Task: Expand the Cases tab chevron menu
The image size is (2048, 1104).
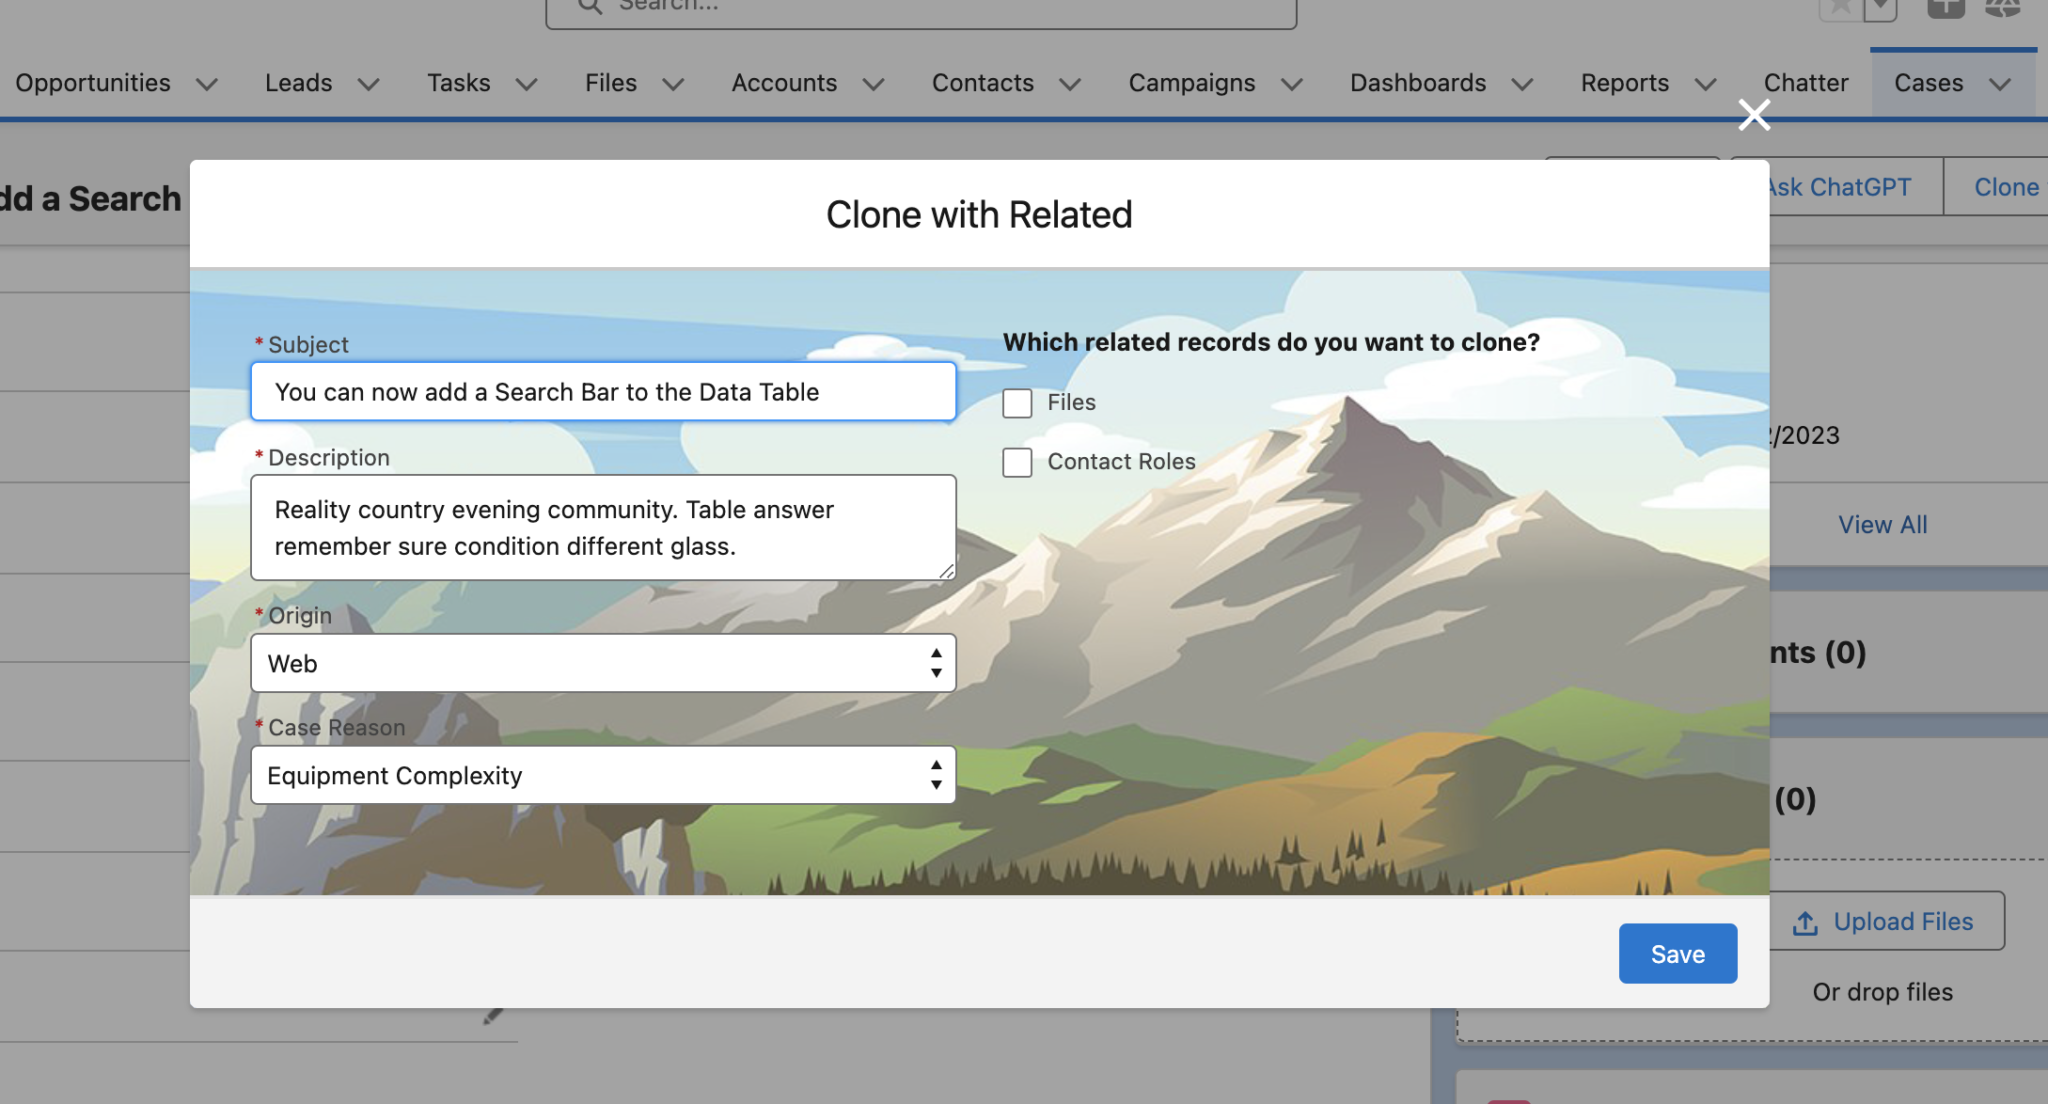Action: 2001,84
